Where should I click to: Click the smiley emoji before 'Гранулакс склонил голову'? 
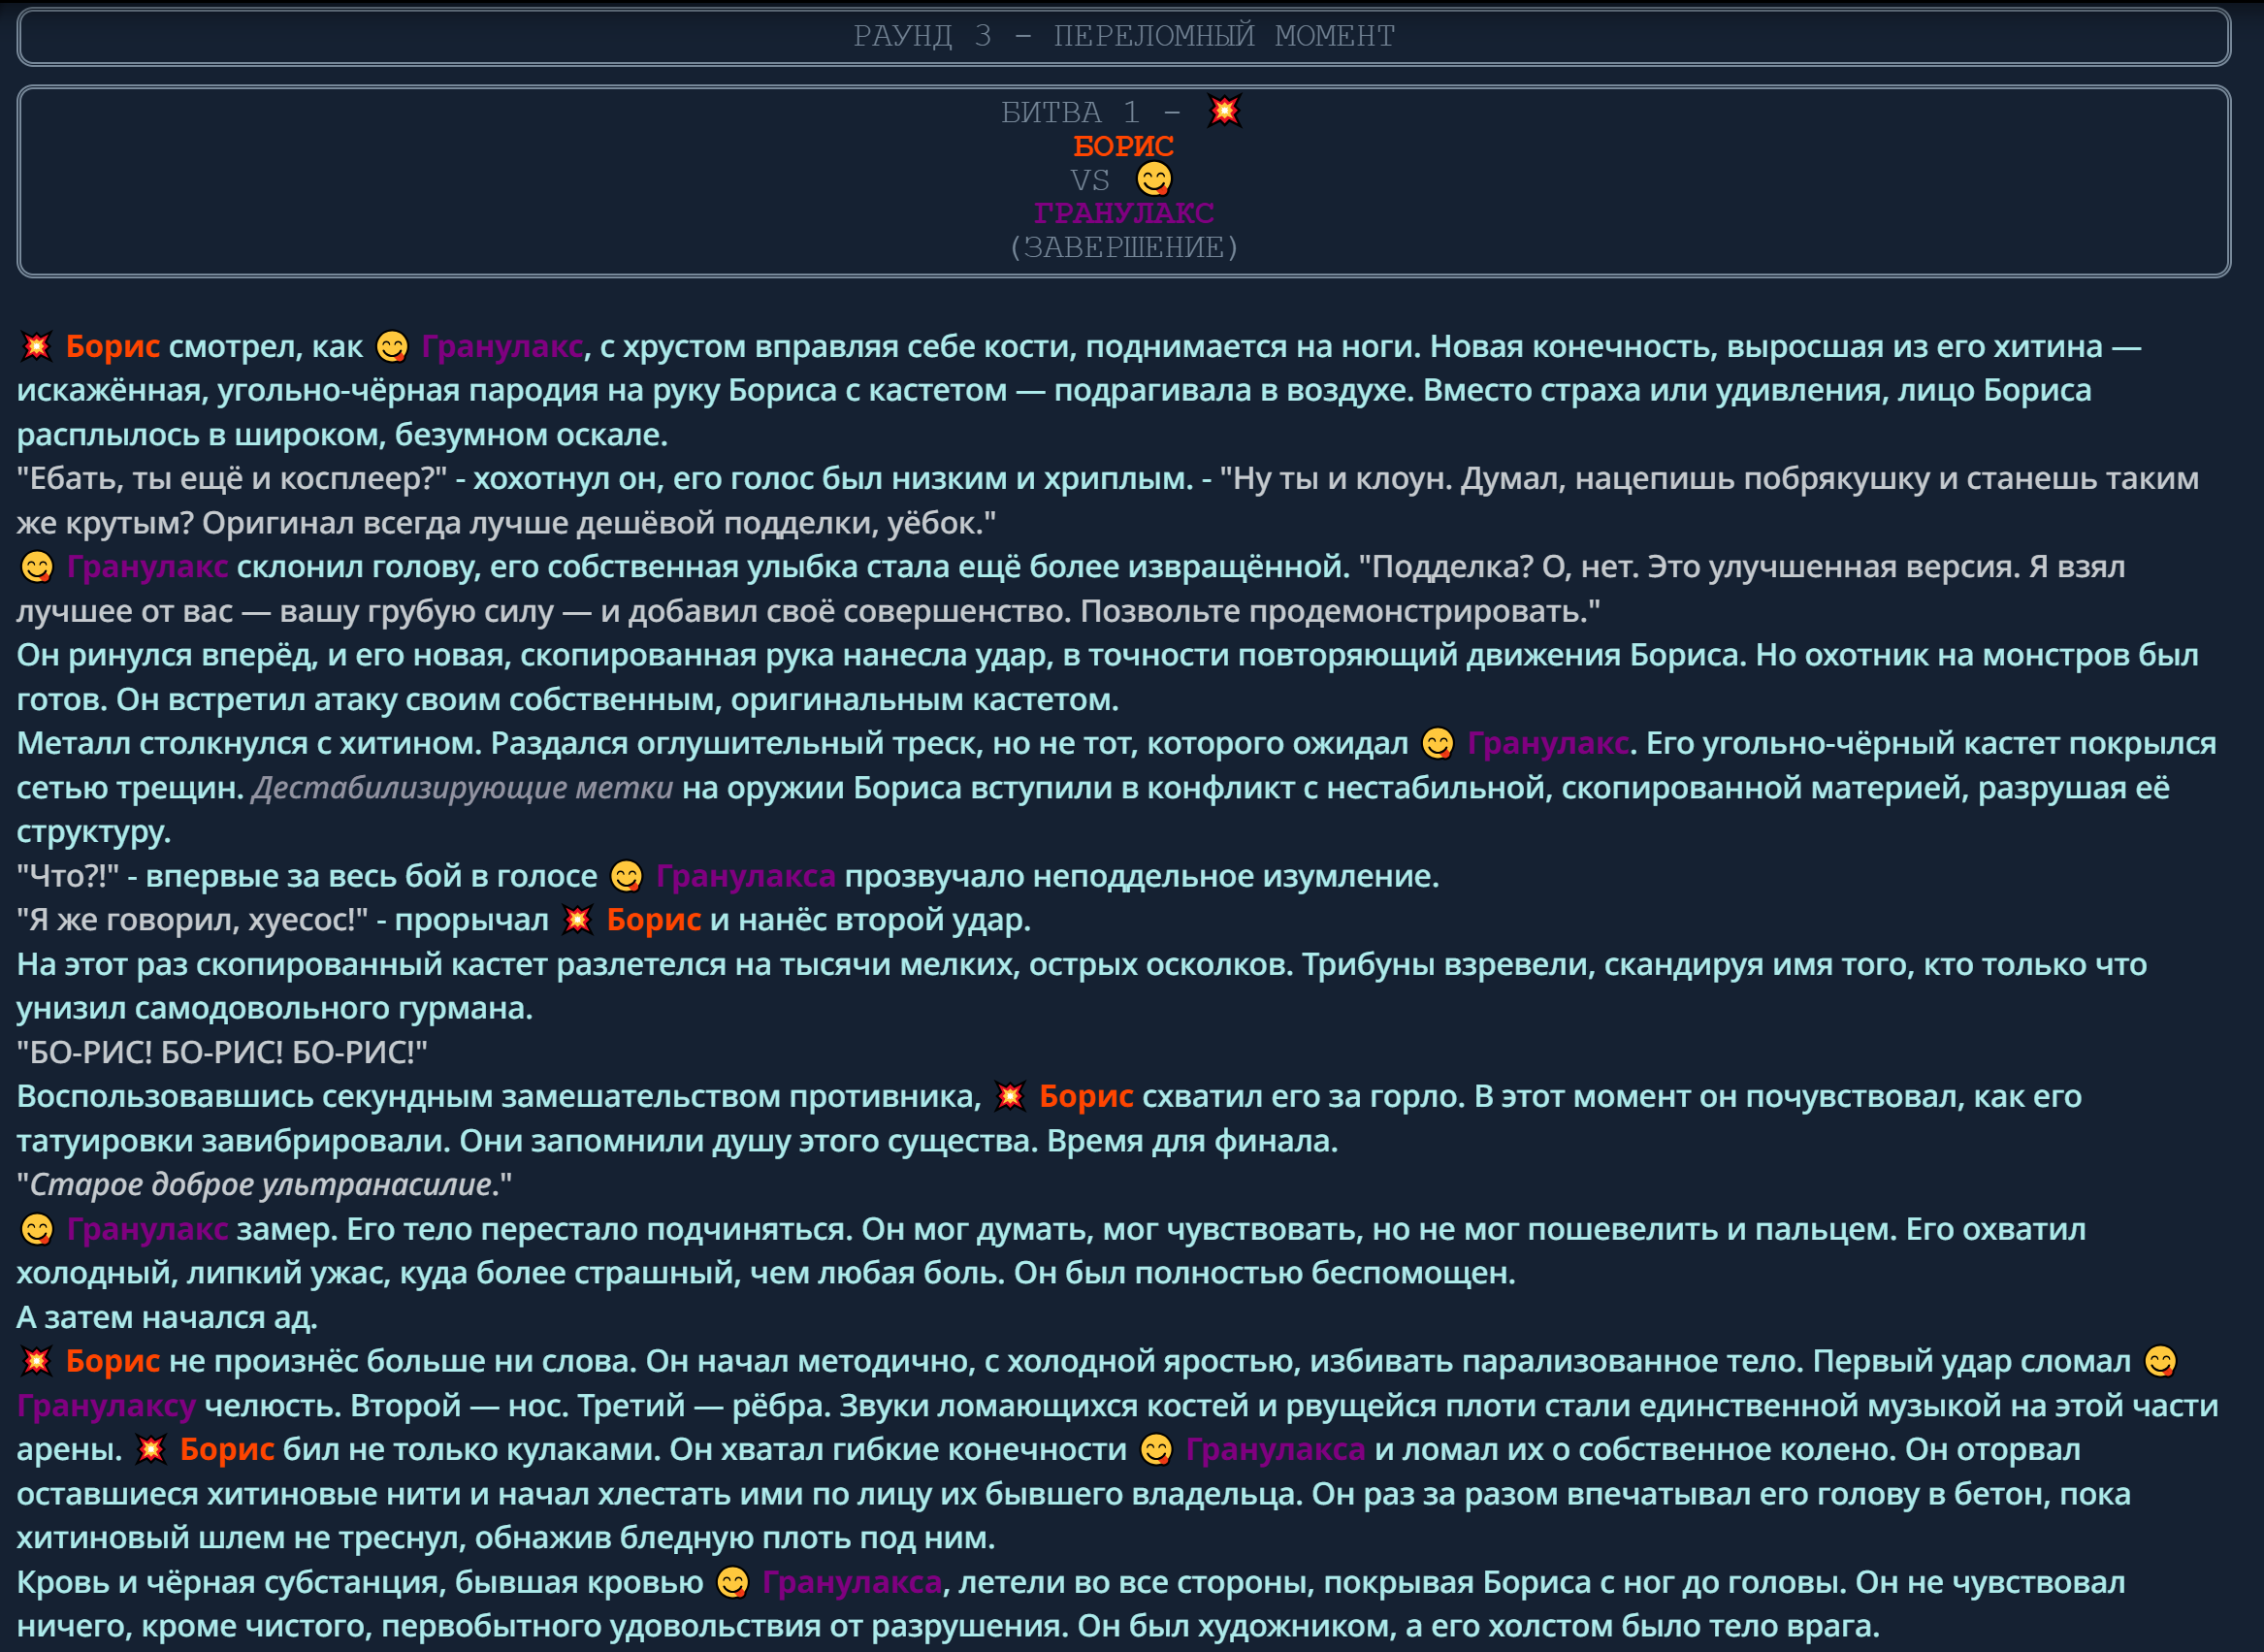37,568
